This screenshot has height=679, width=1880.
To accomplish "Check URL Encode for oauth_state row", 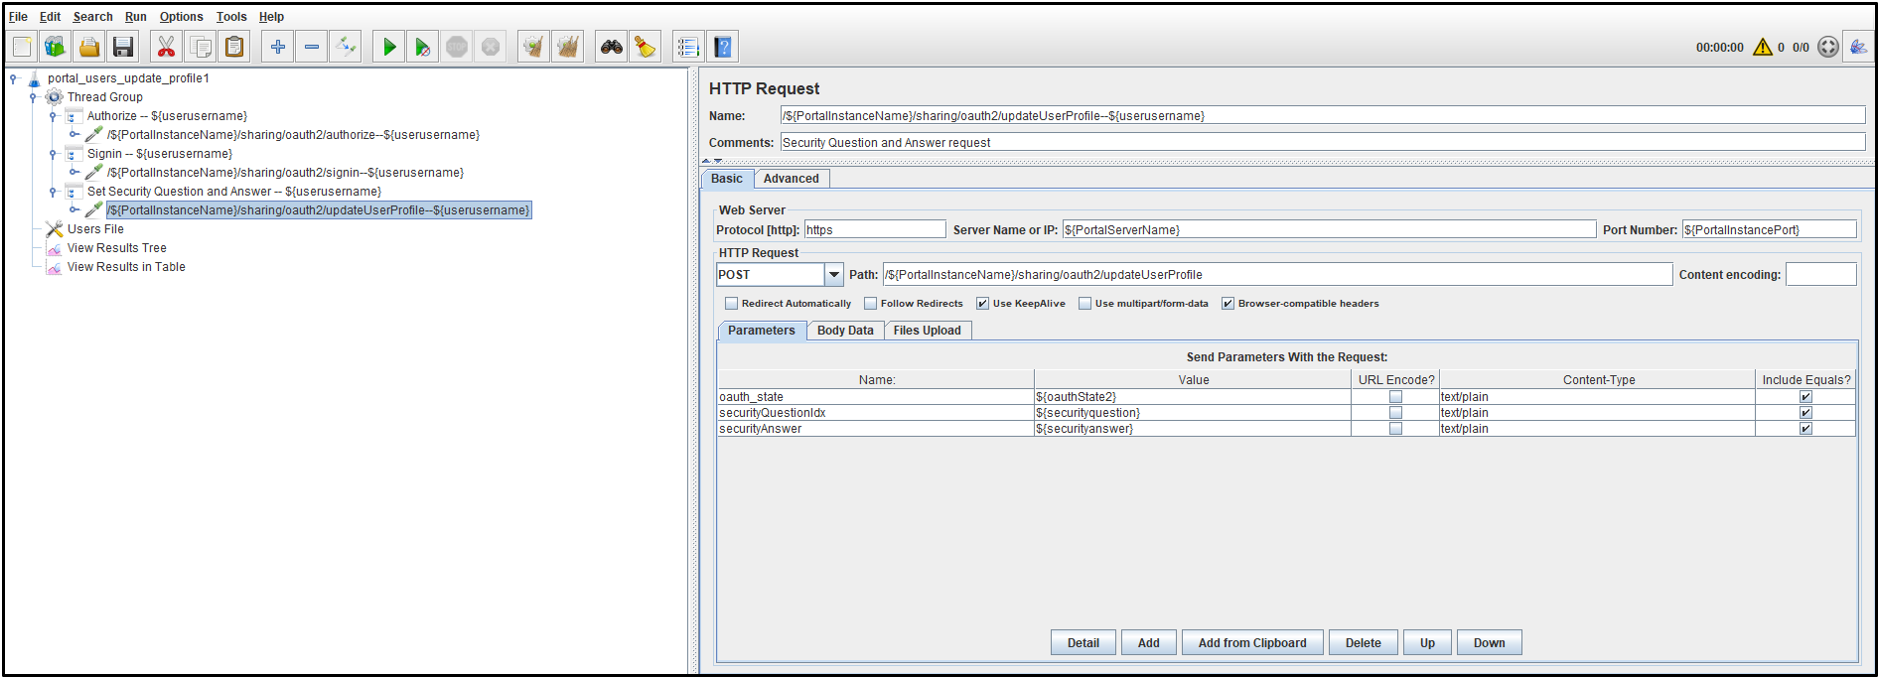I will [x=1395, y=397].
